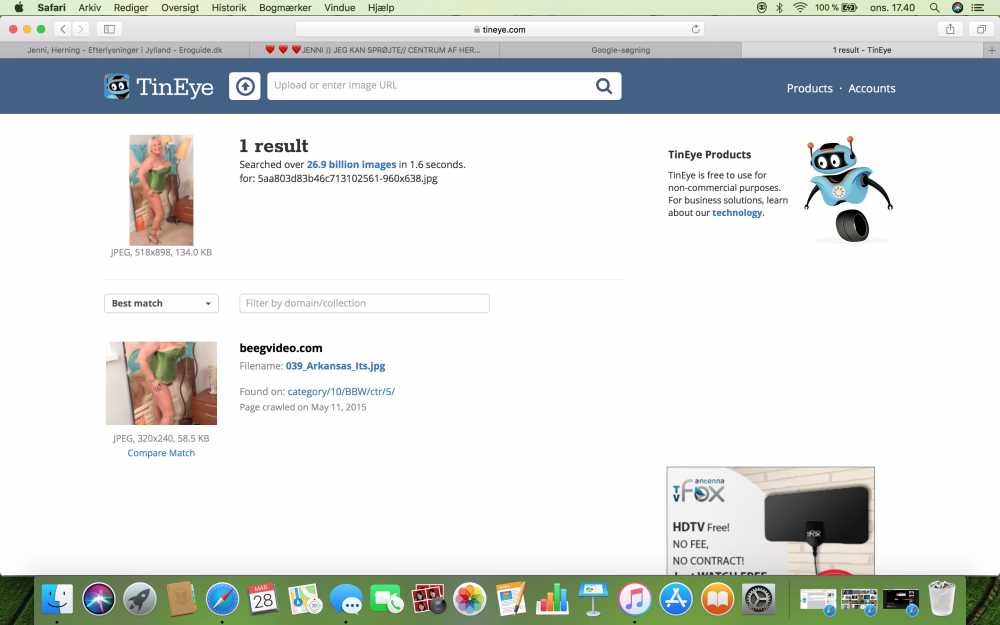Open Pages in Dock
The width and height of the screenshot is (1000, 625).
point(511,599)
